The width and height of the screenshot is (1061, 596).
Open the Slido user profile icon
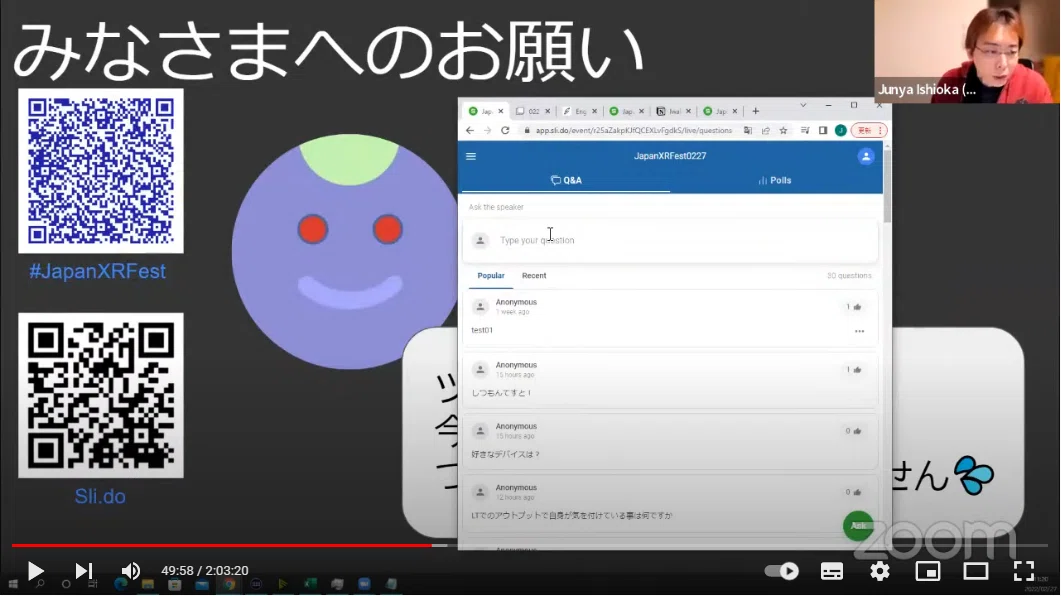(x=865, y=156)
